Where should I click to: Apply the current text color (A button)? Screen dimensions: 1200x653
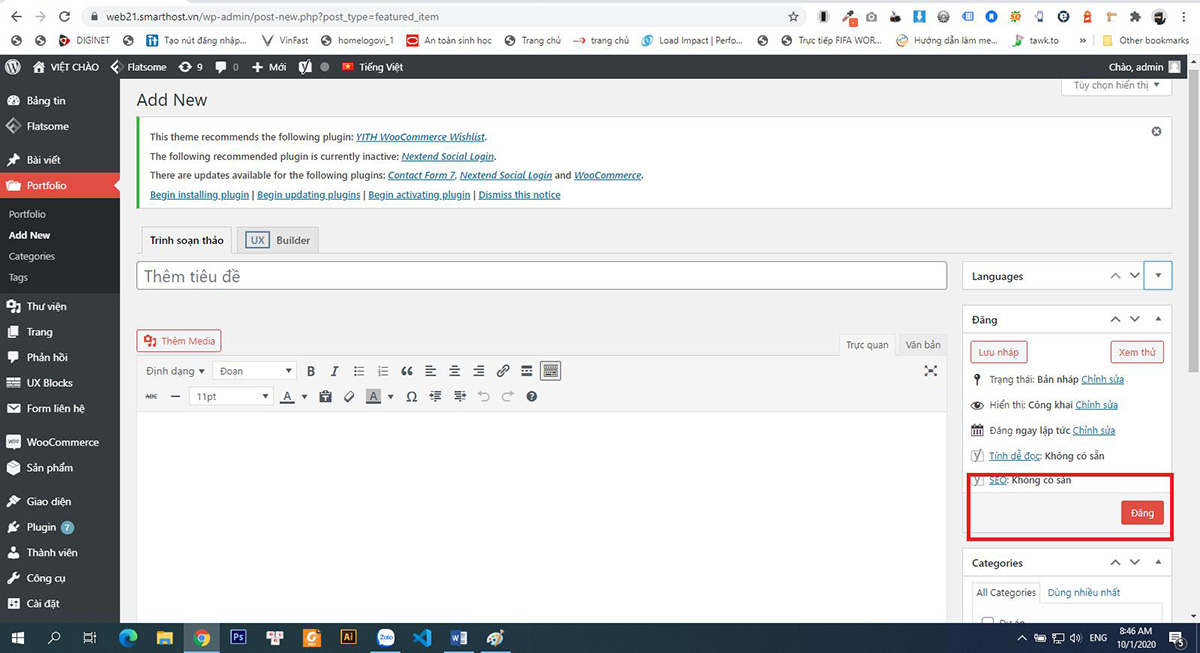(x=287, y=397)
